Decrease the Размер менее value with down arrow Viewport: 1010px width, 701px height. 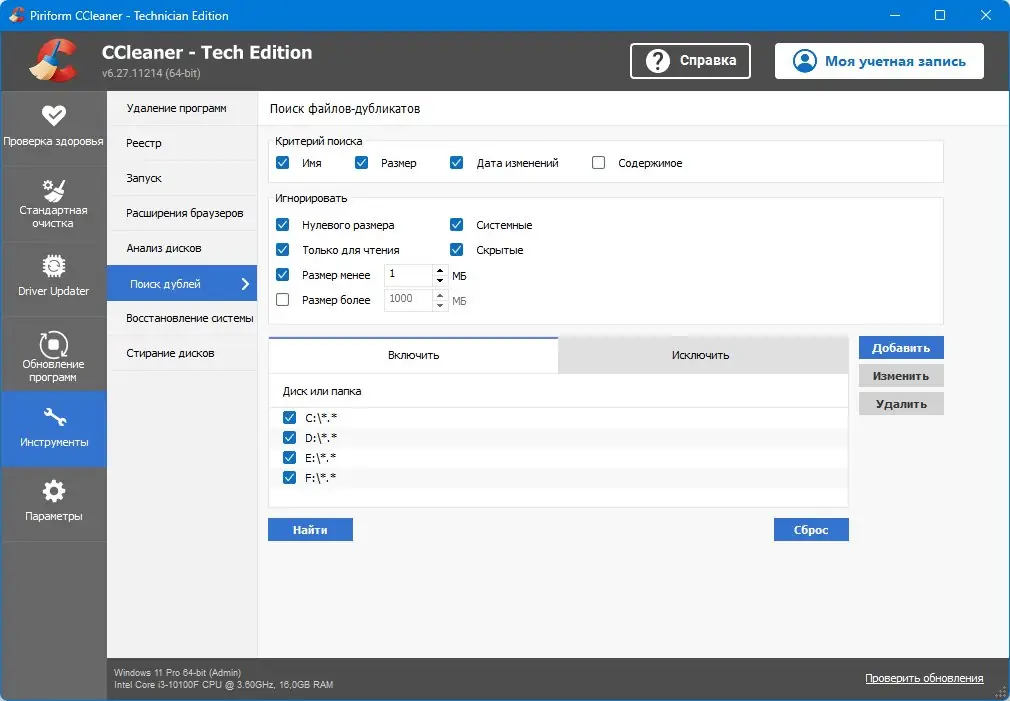click(440, 280)
